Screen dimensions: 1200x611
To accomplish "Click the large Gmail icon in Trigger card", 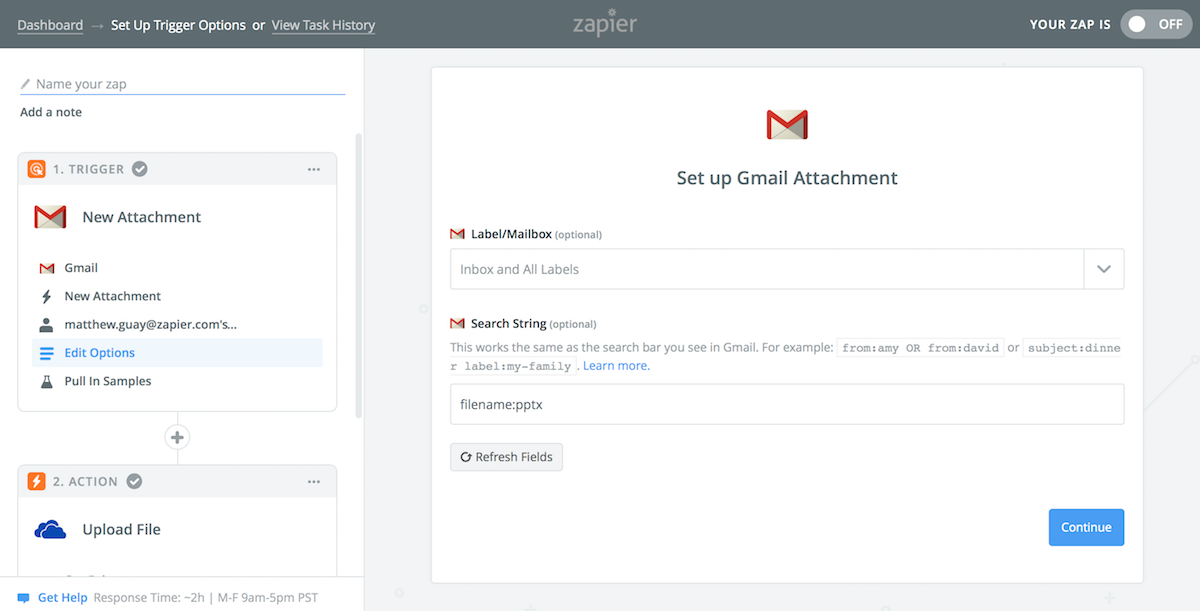I will (x=50, y=217).
